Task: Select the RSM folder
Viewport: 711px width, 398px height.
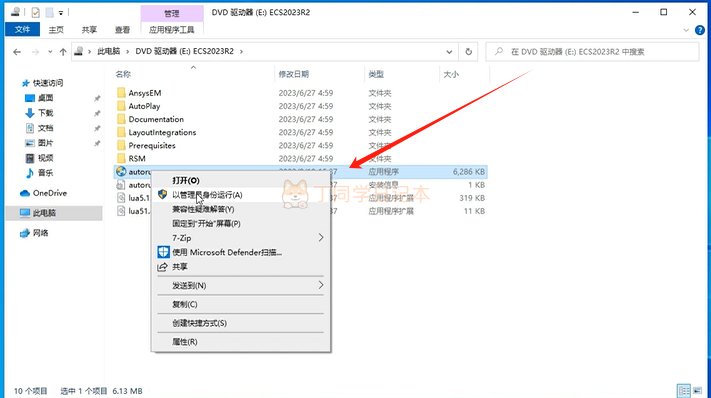Action: click(137, 159)
